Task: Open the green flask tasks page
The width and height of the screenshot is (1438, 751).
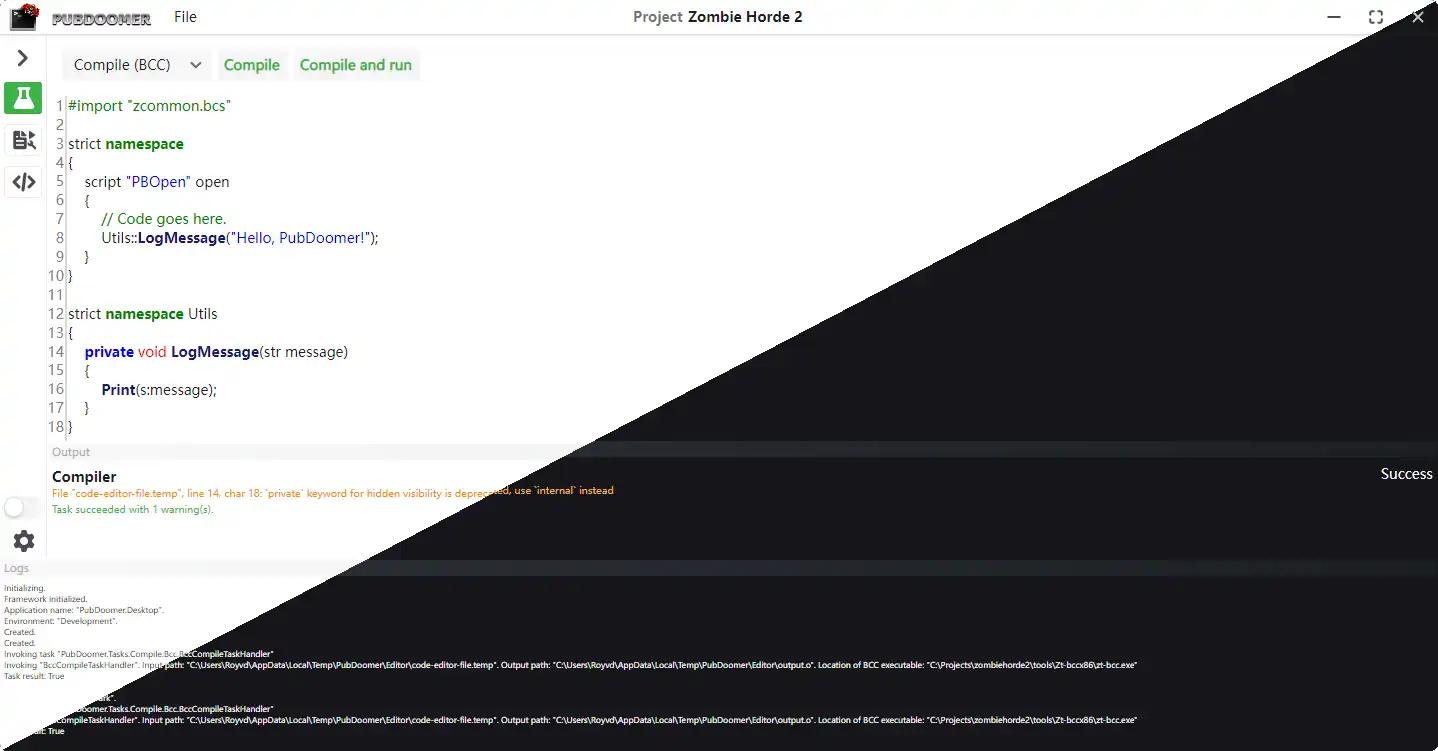Action: coord(23,98)
